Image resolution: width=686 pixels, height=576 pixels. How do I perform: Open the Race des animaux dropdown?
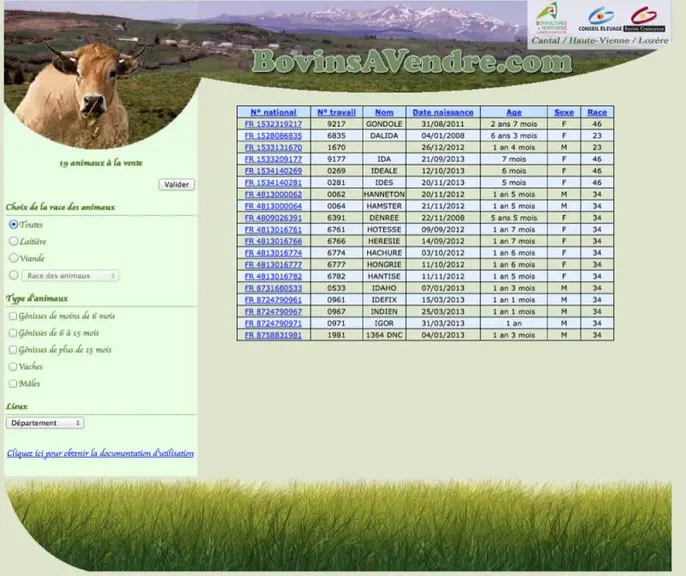tap(70, 276)
